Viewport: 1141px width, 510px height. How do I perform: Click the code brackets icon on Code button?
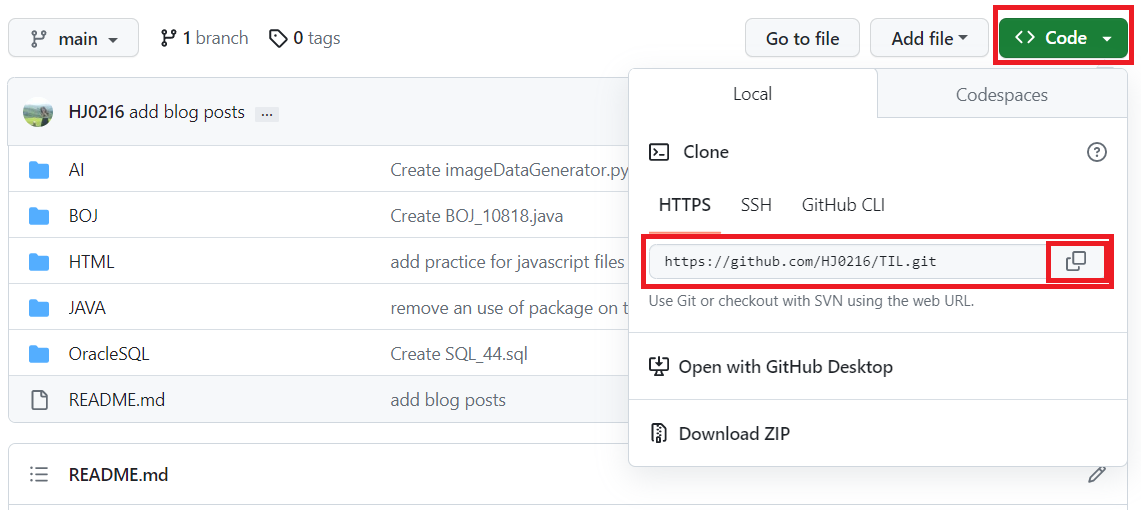click(x=1025, y=38)
